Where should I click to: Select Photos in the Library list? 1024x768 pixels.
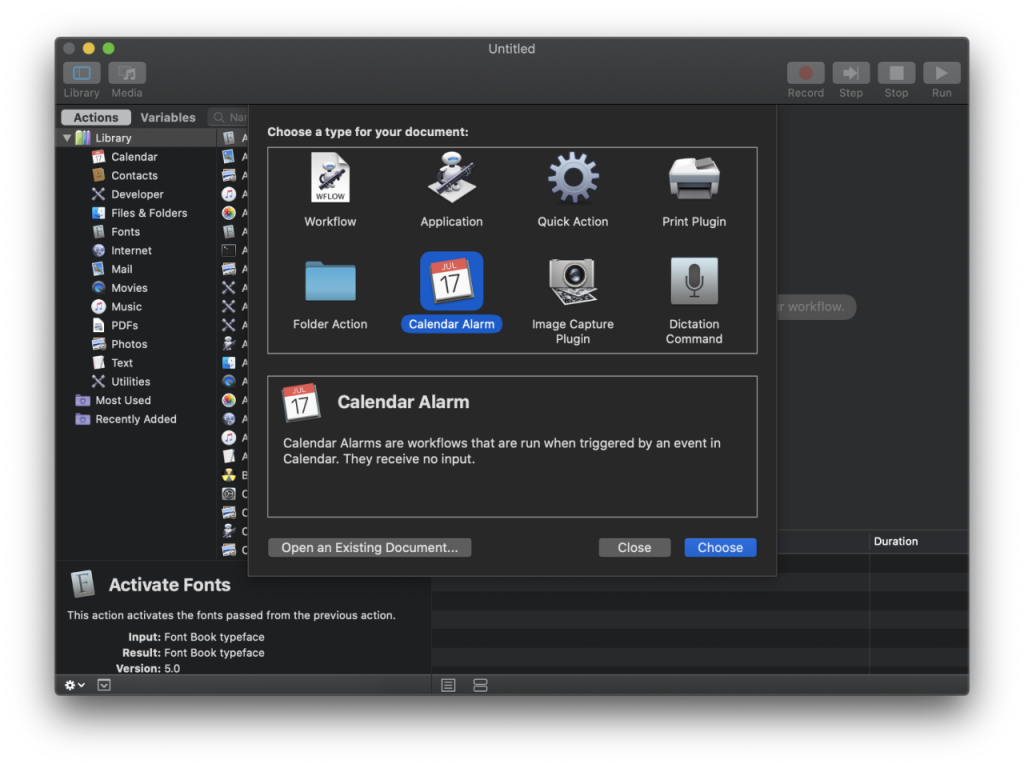(x=129, y=344)
